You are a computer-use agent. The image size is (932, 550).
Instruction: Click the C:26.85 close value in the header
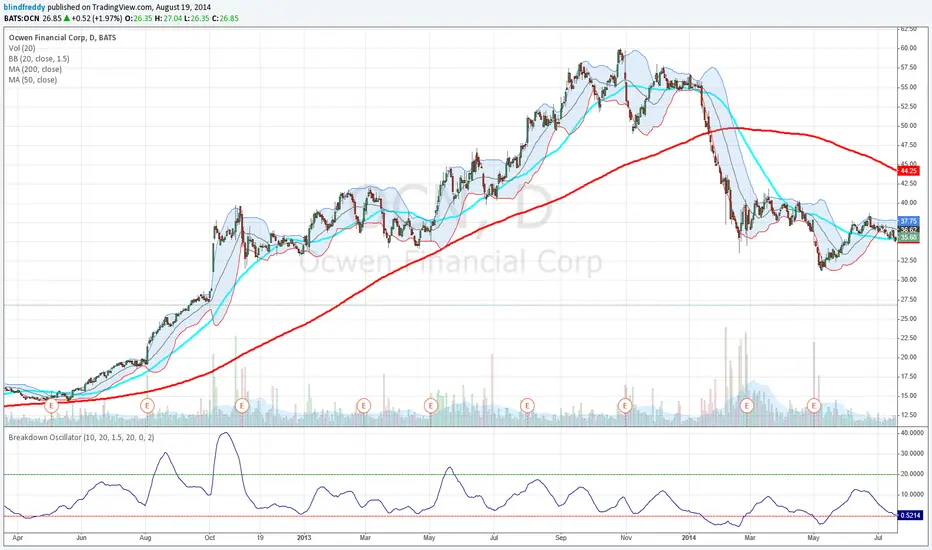coord(225,18)
